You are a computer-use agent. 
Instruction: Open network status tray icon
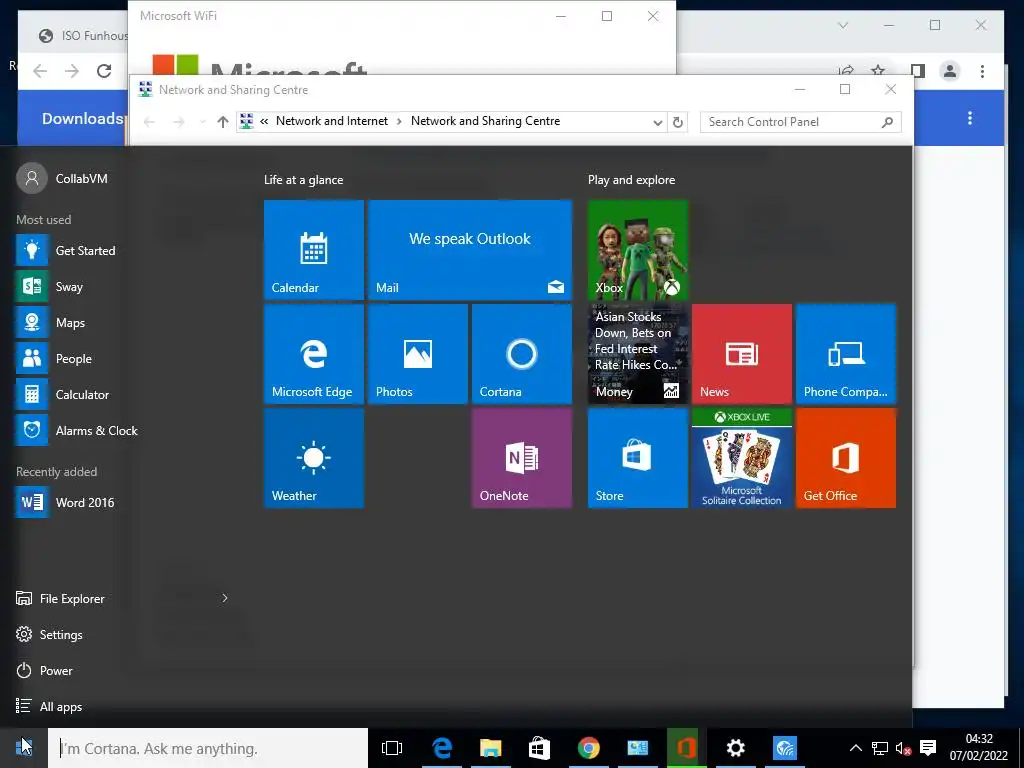point(880,748)
